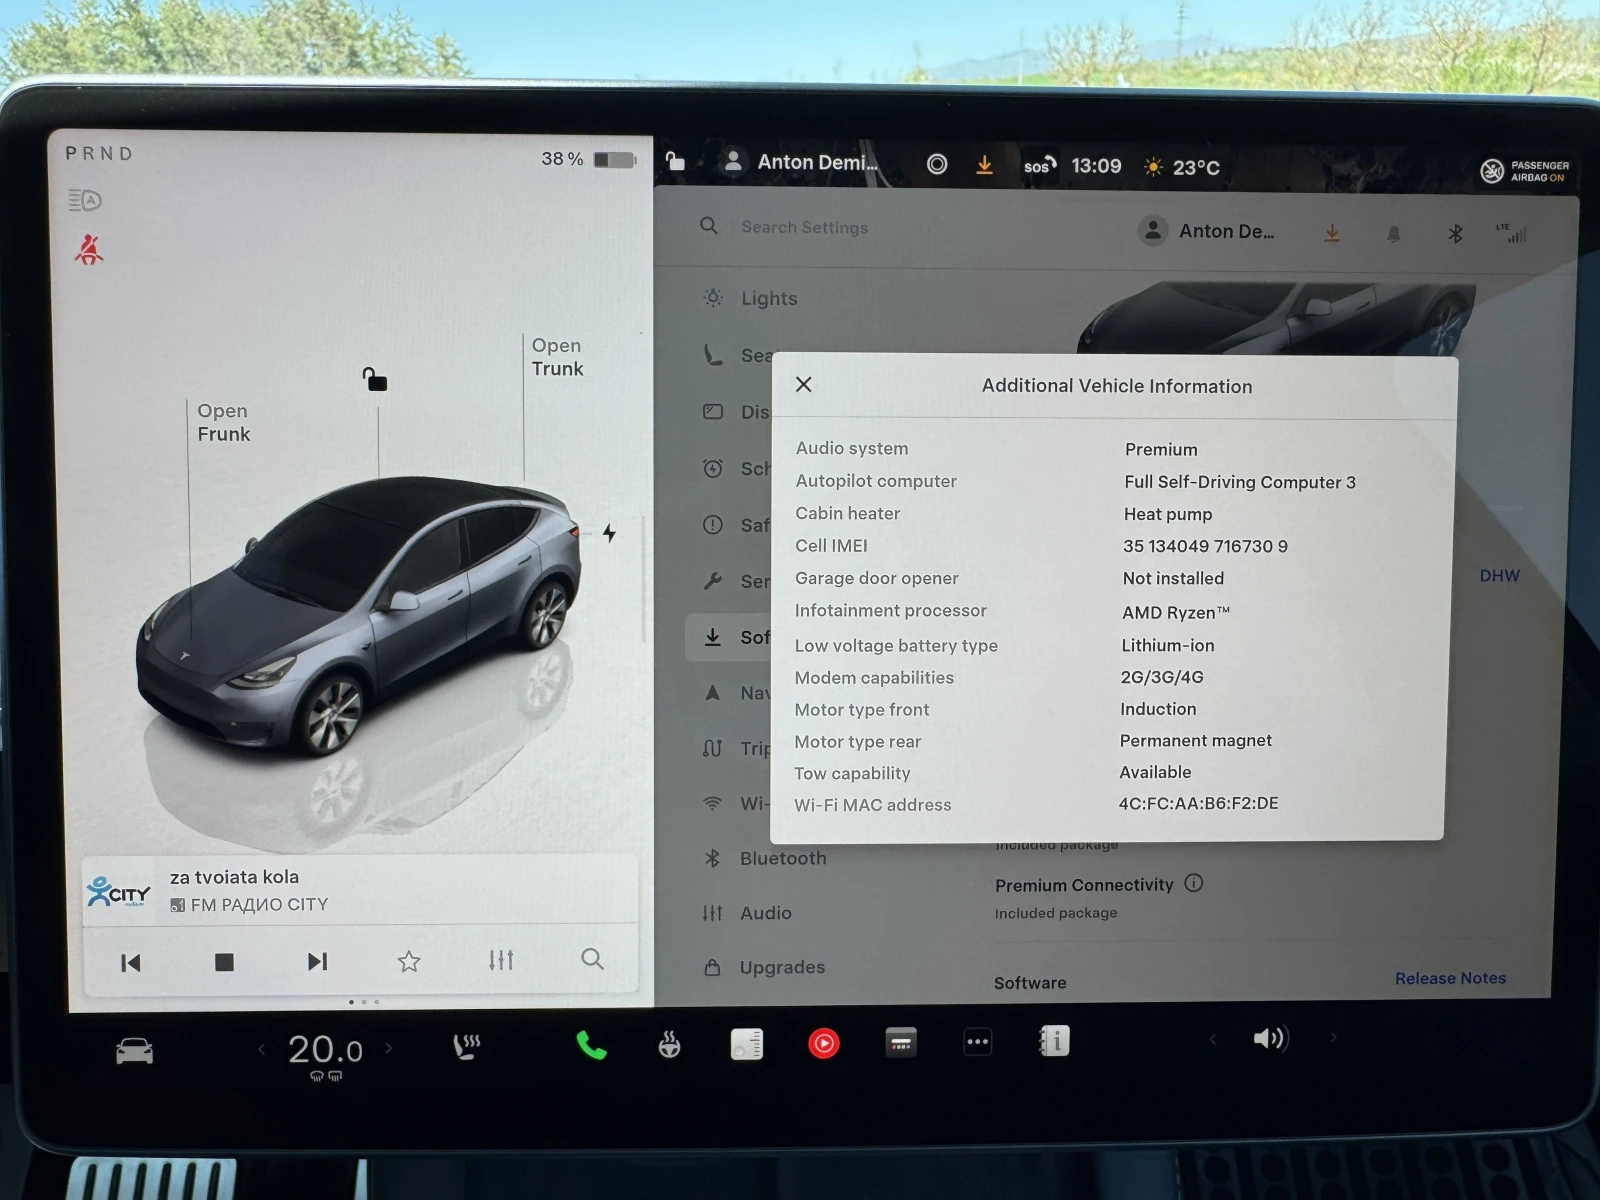Open YouTube Music from the dock
1600x1200 pixels.
click(x=824, y=1043)
